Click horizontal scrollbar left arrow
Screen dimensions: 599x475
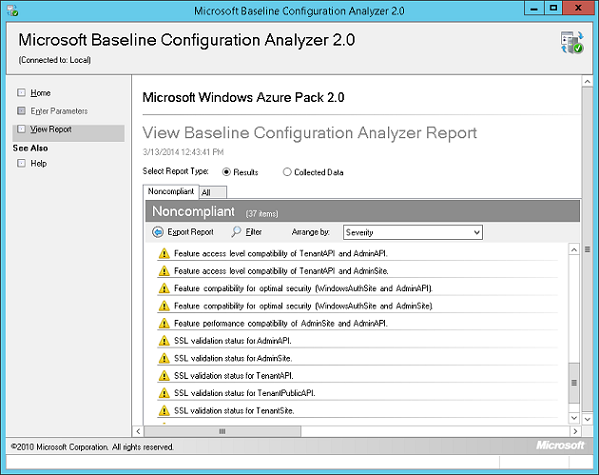138,431
